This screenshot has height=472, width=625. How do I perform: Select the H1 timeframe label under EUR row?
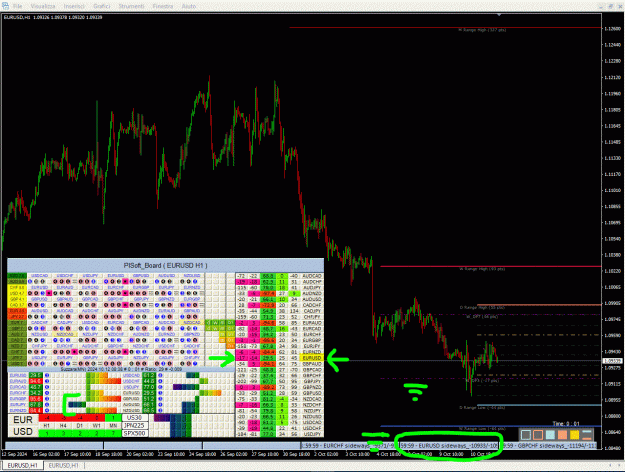pos(47,425)
